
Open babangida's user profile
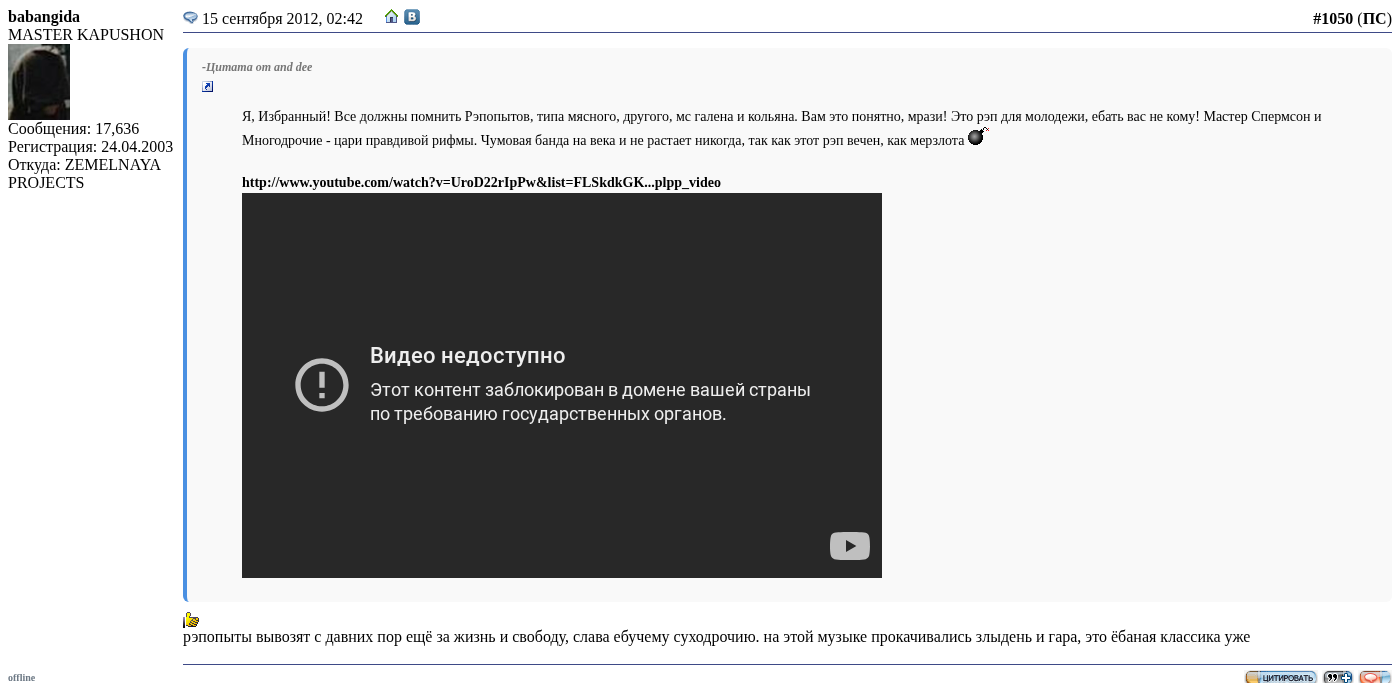pos(44,17)
